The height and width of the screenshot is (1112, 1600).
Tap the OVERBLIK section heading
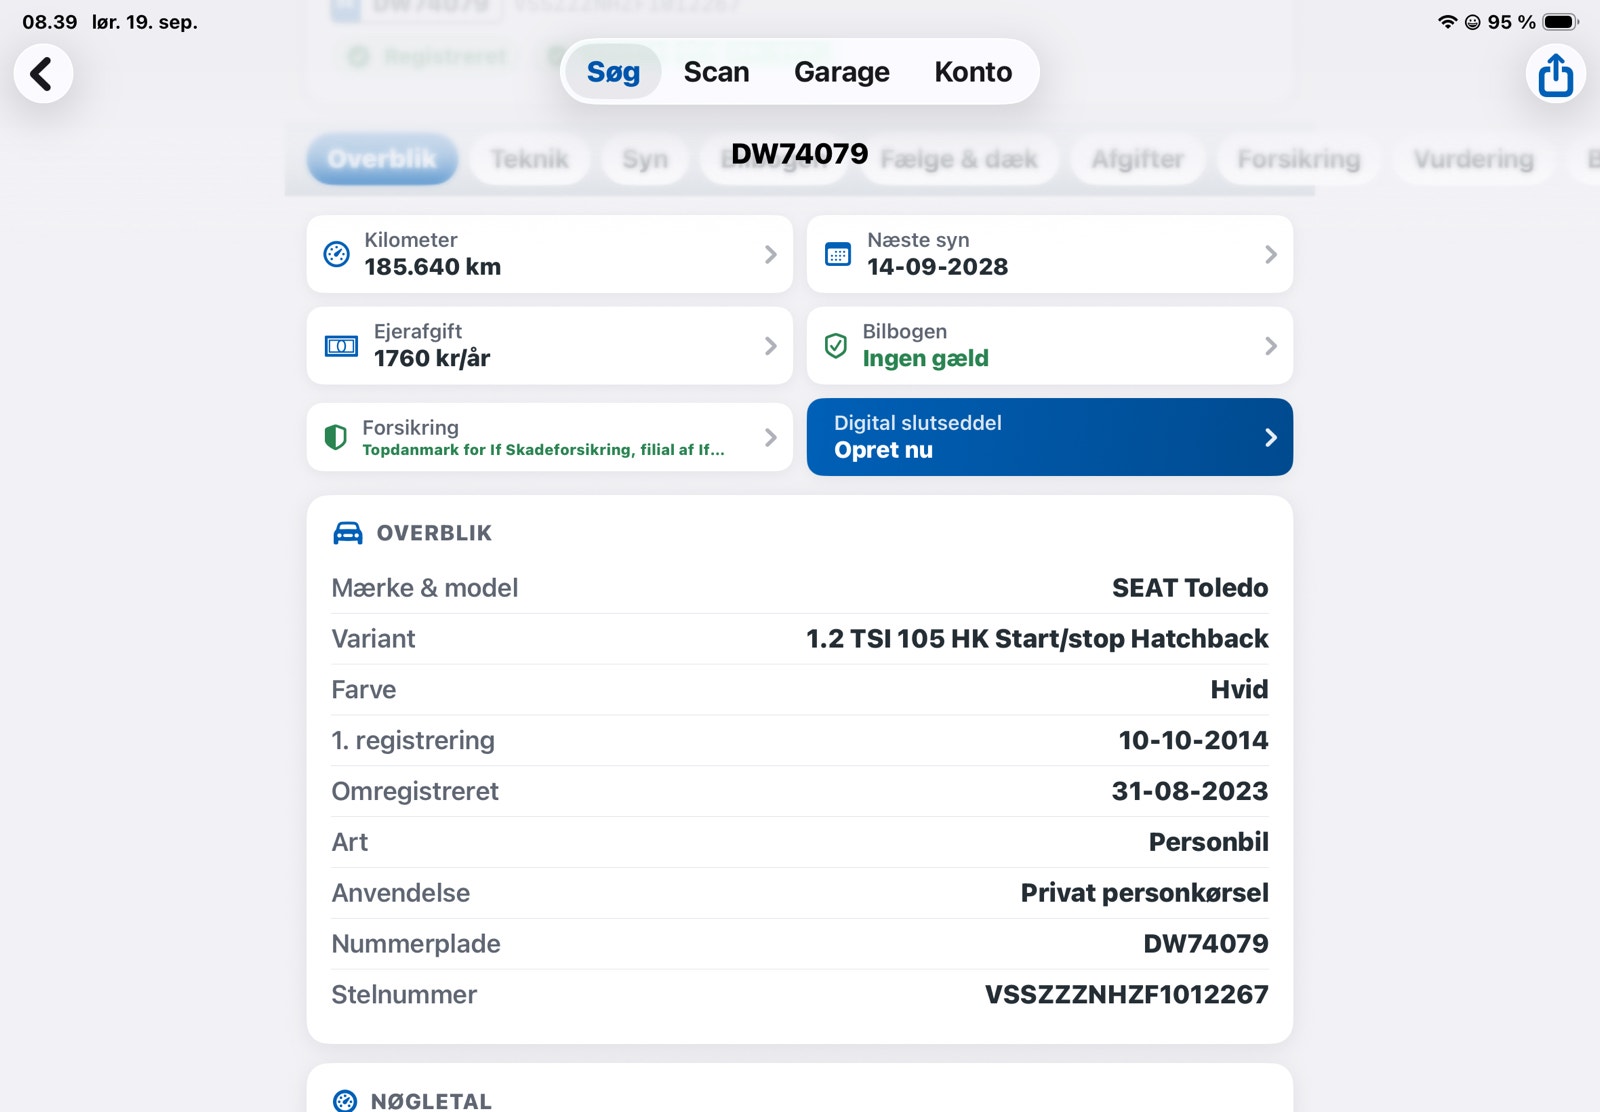pos(434,533)
